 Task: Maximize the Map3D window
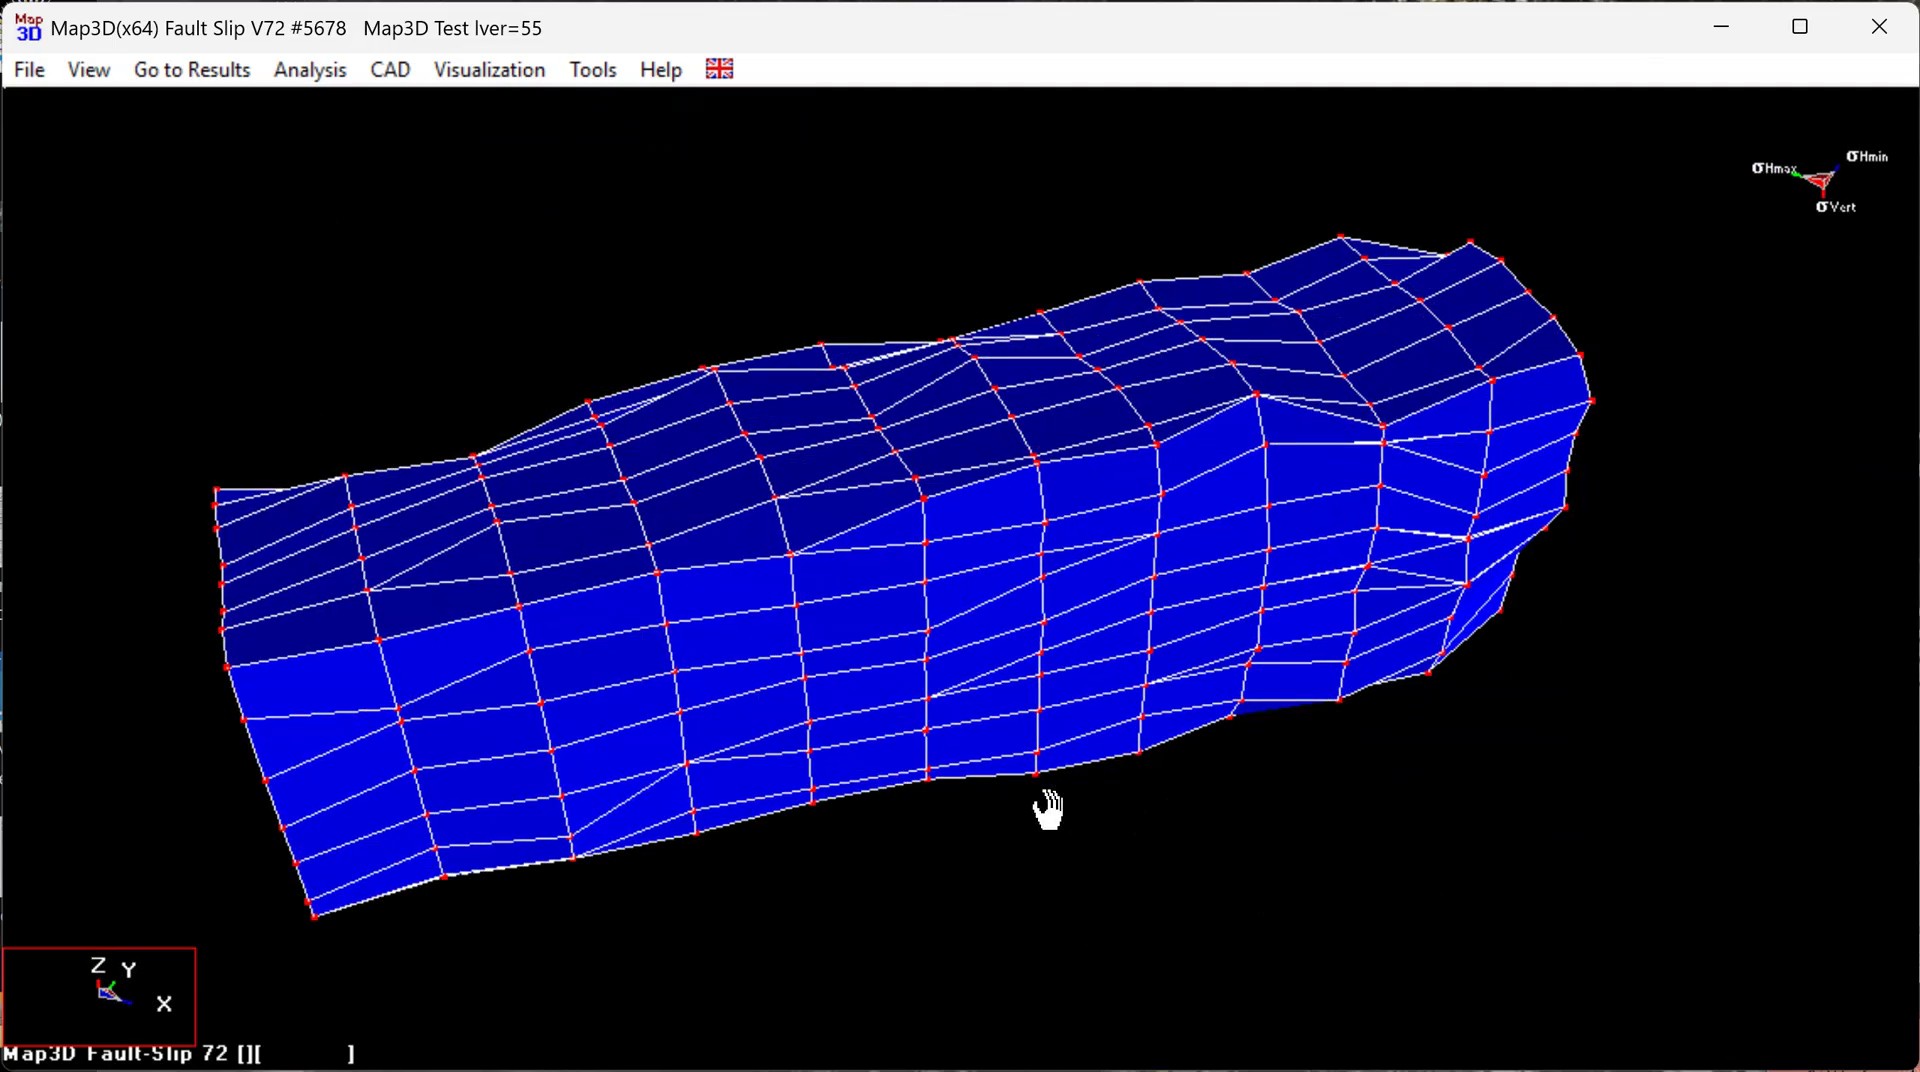[1800, 27]
